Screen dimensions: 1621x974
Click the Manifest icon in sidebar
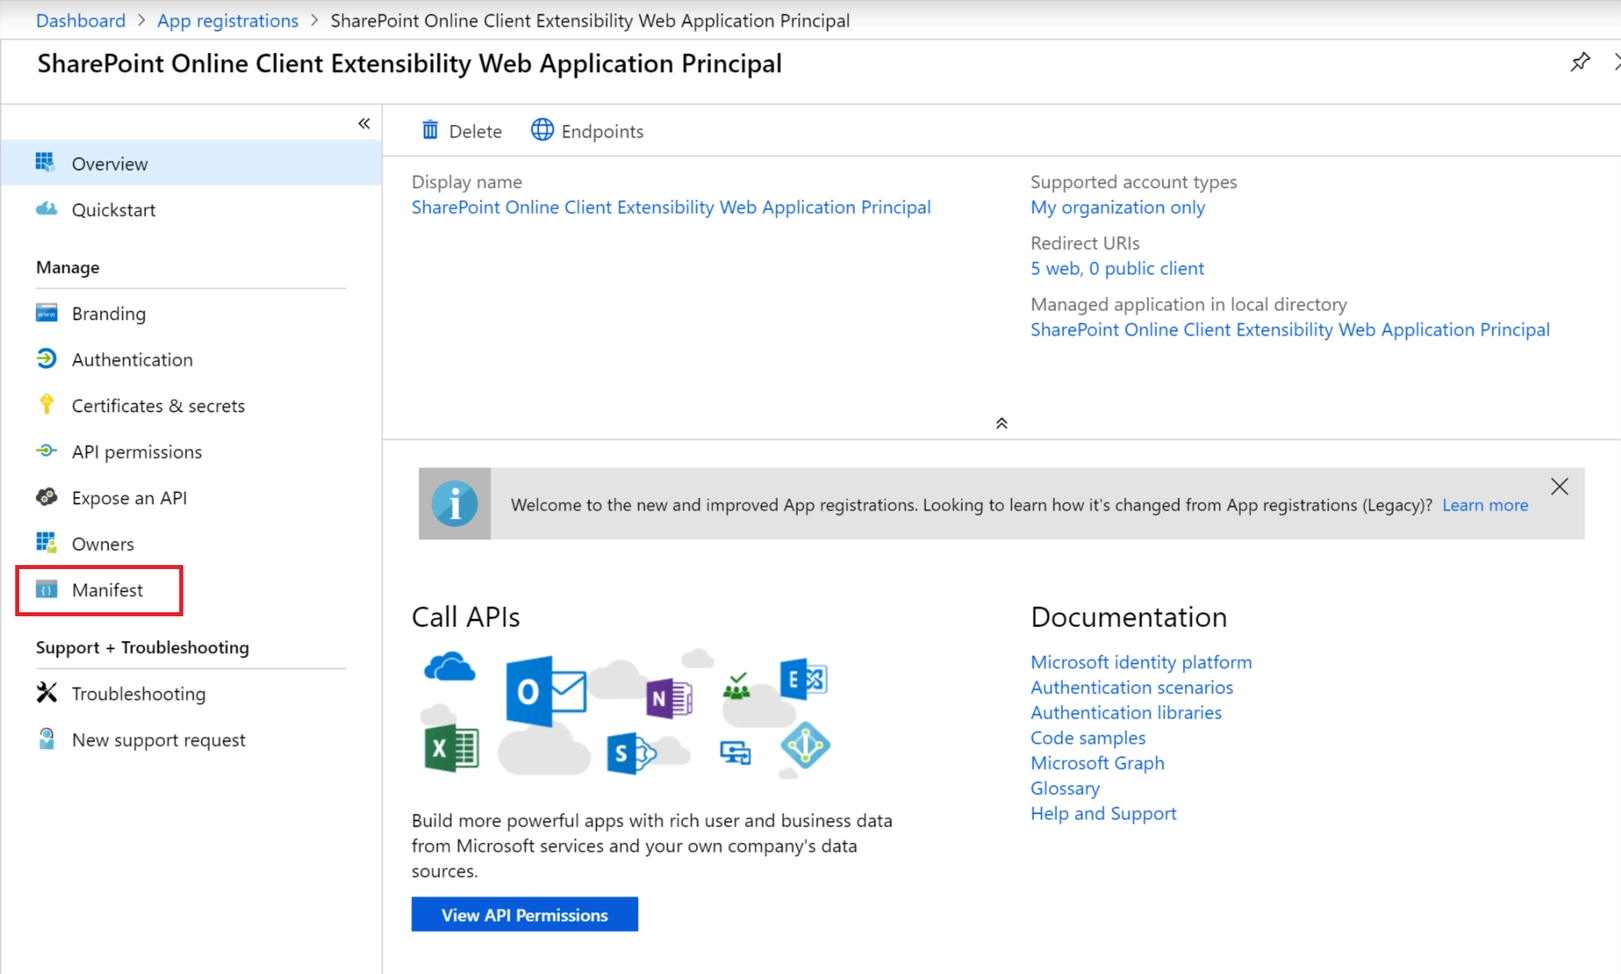click(x=46, y=589)
